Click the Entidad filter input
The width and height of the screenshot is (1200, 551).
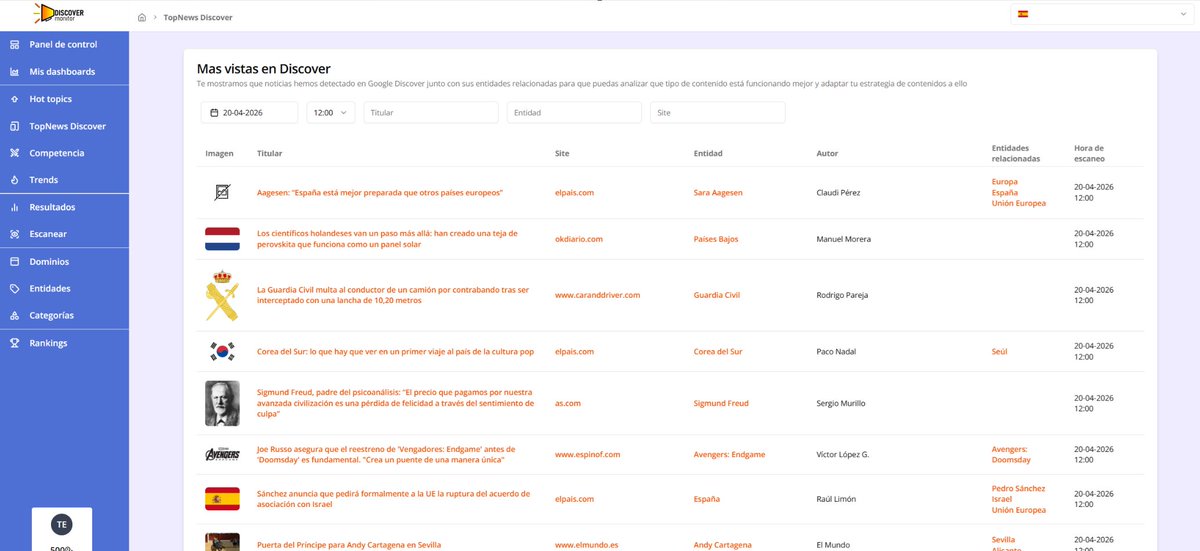(574, 113)
